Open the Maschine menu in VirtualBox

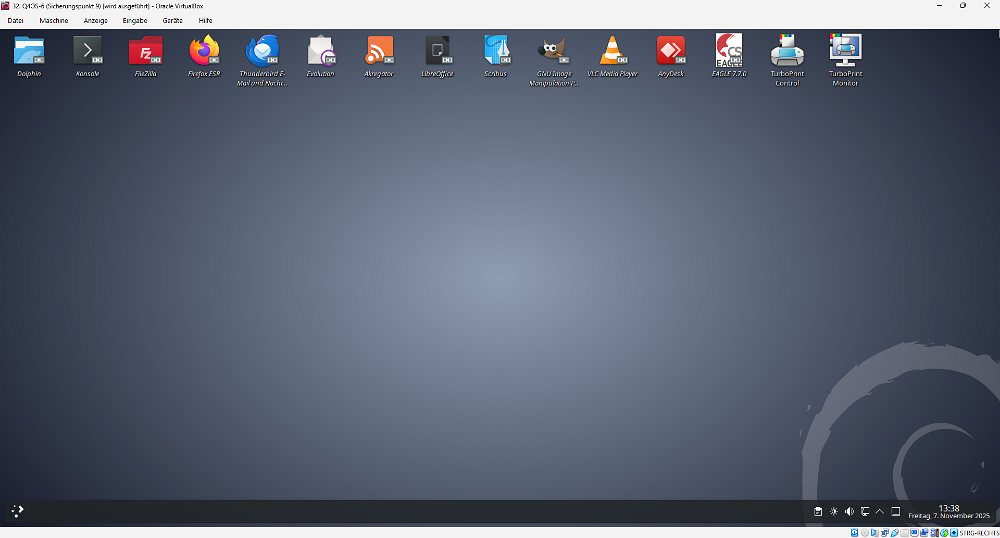point(54,20)
